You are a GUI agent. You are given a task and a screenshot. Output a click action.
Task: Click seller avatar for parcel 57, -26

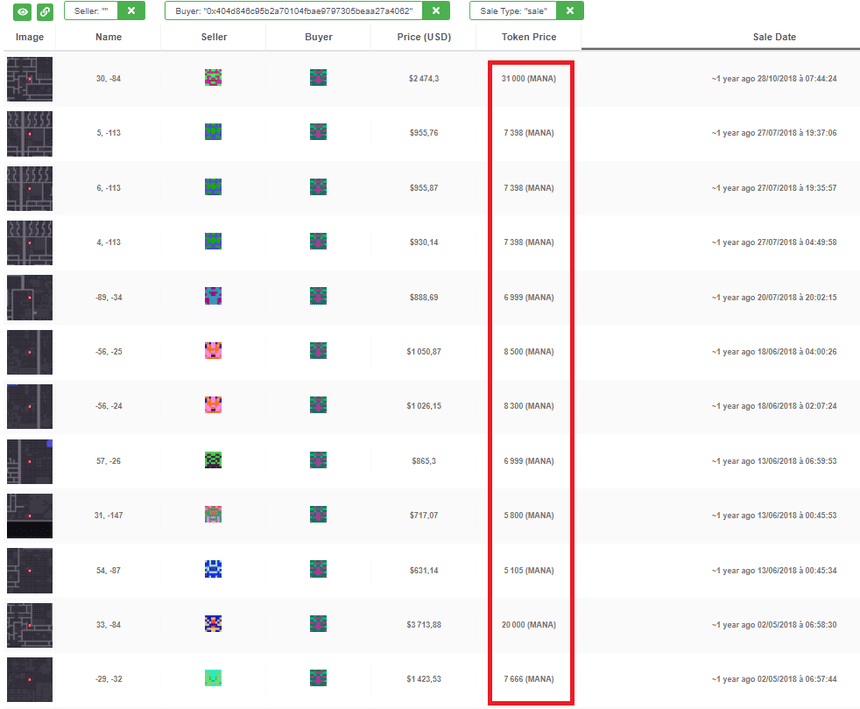(x=213, y=460)
